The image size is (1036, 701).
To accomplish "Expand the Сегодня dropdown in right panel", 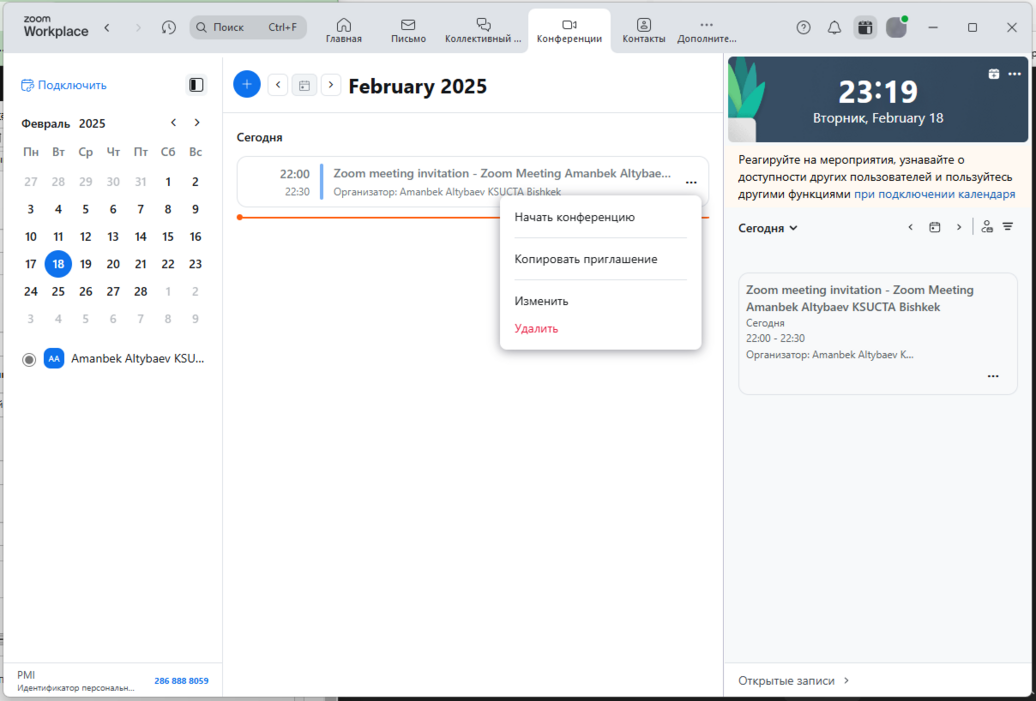I will pyautogui.click(x=768, y=228).
